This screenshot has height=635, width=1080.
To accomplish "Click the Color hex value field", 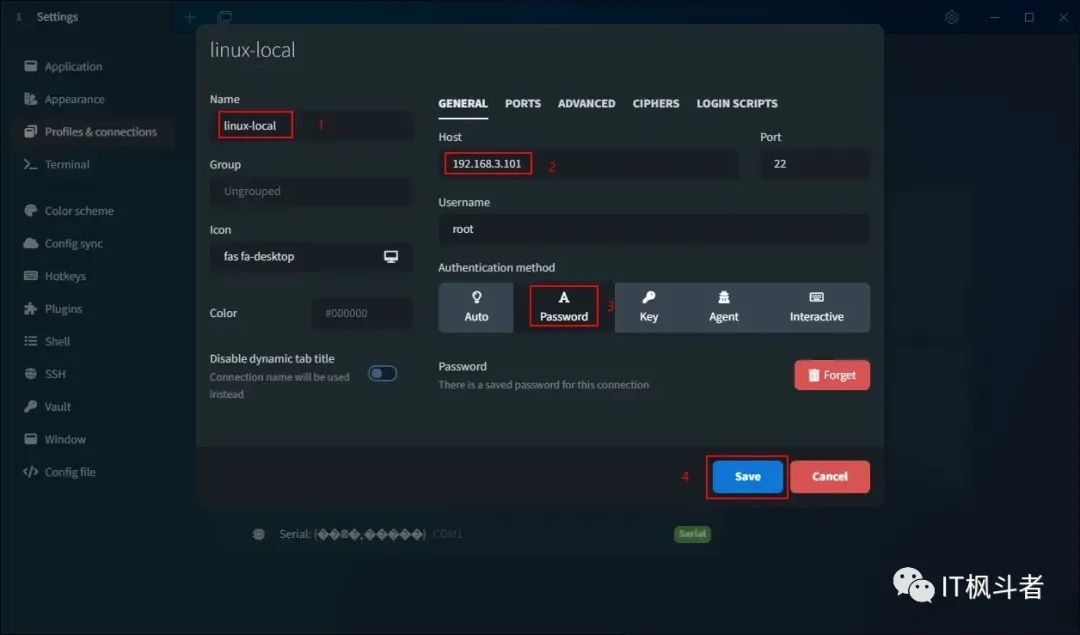I will click(362, 313).
